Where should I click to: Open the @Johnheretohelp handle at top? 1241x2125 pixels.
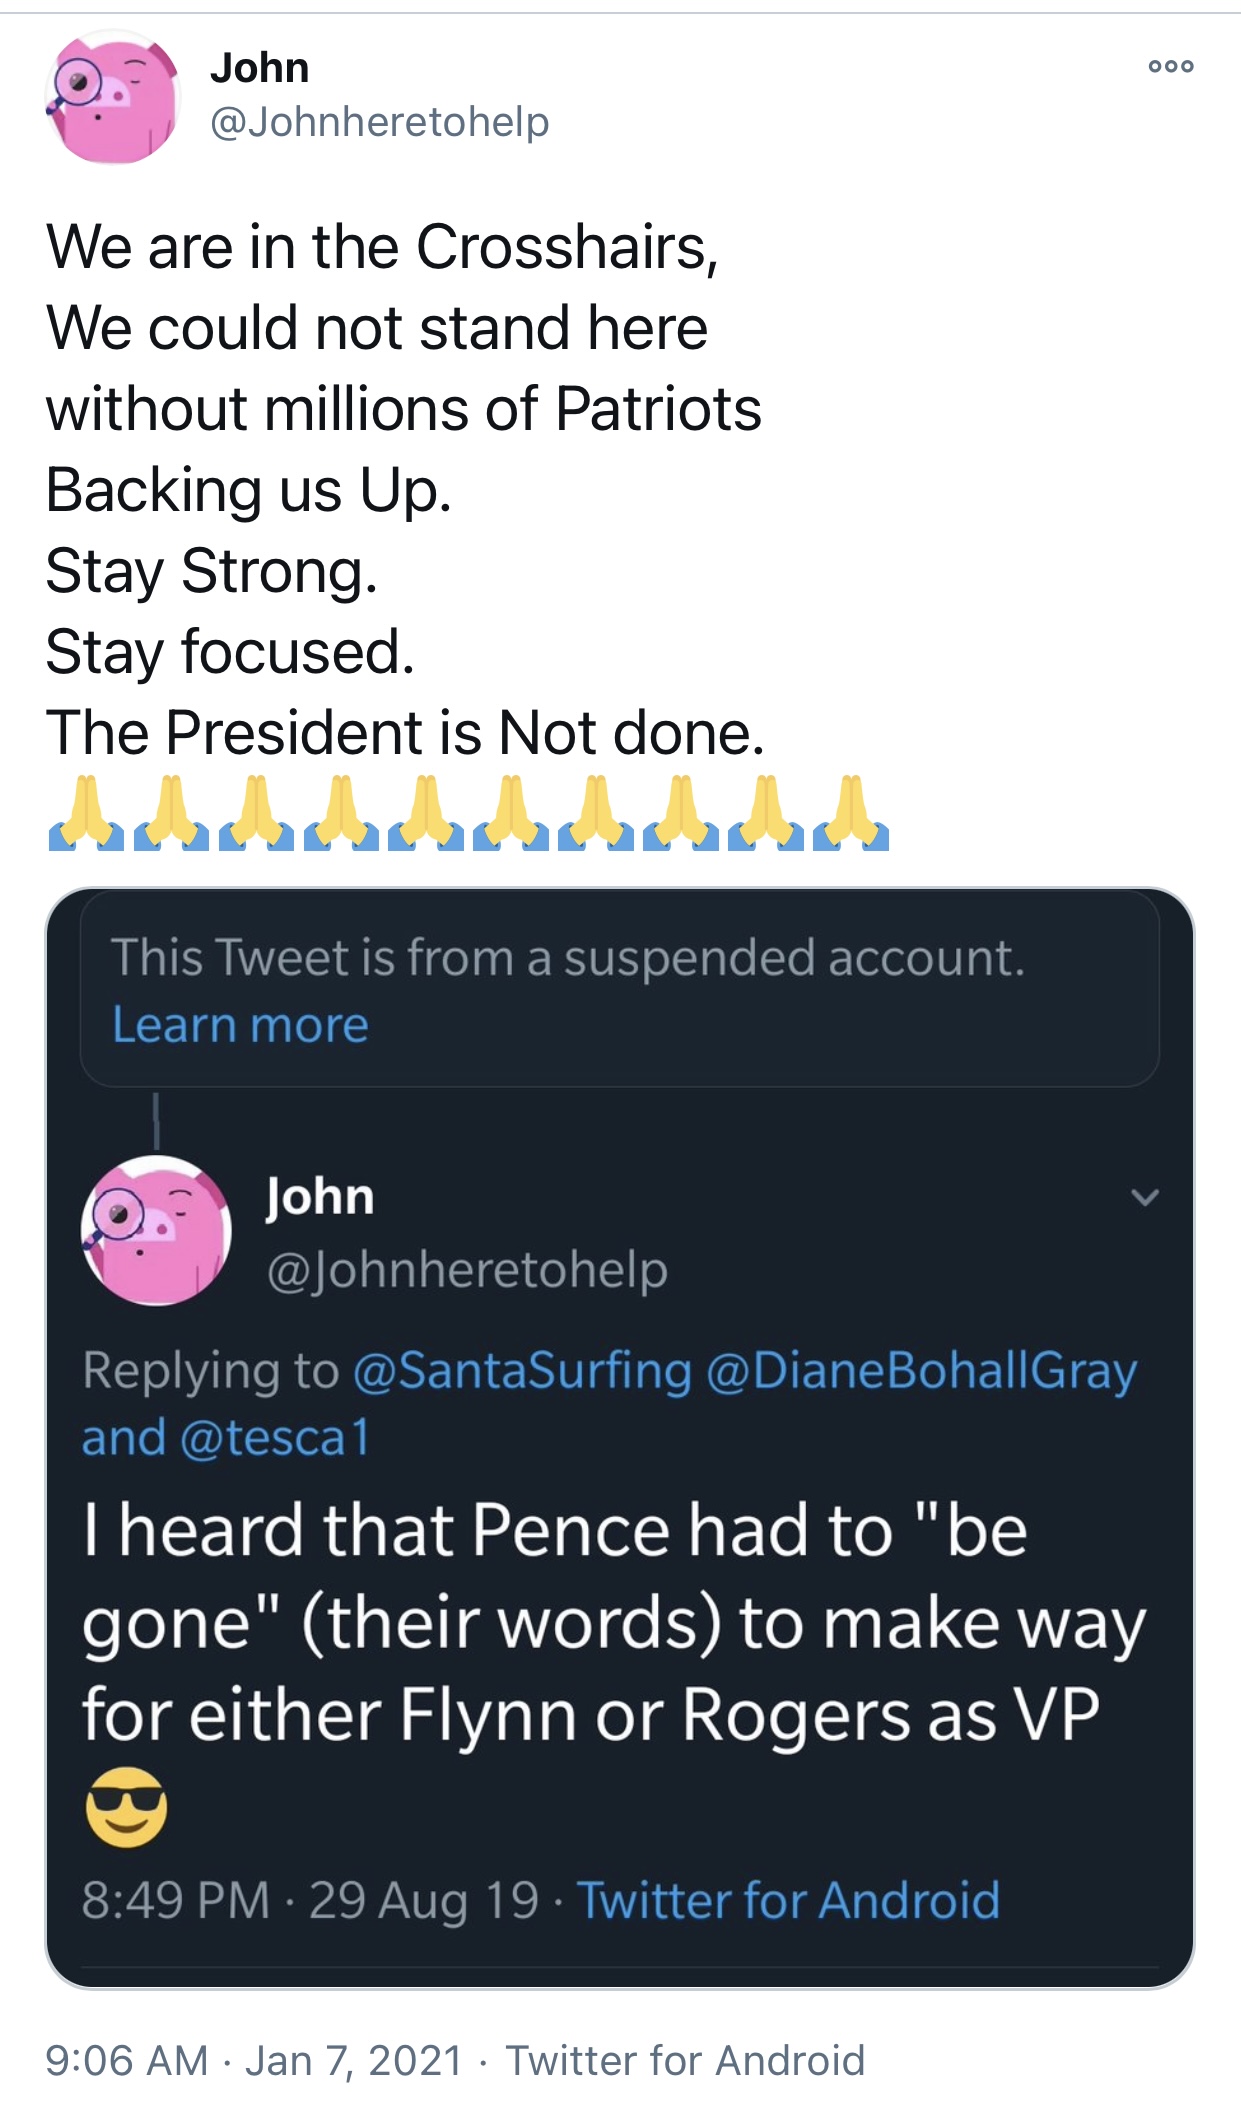pos(379,122)
